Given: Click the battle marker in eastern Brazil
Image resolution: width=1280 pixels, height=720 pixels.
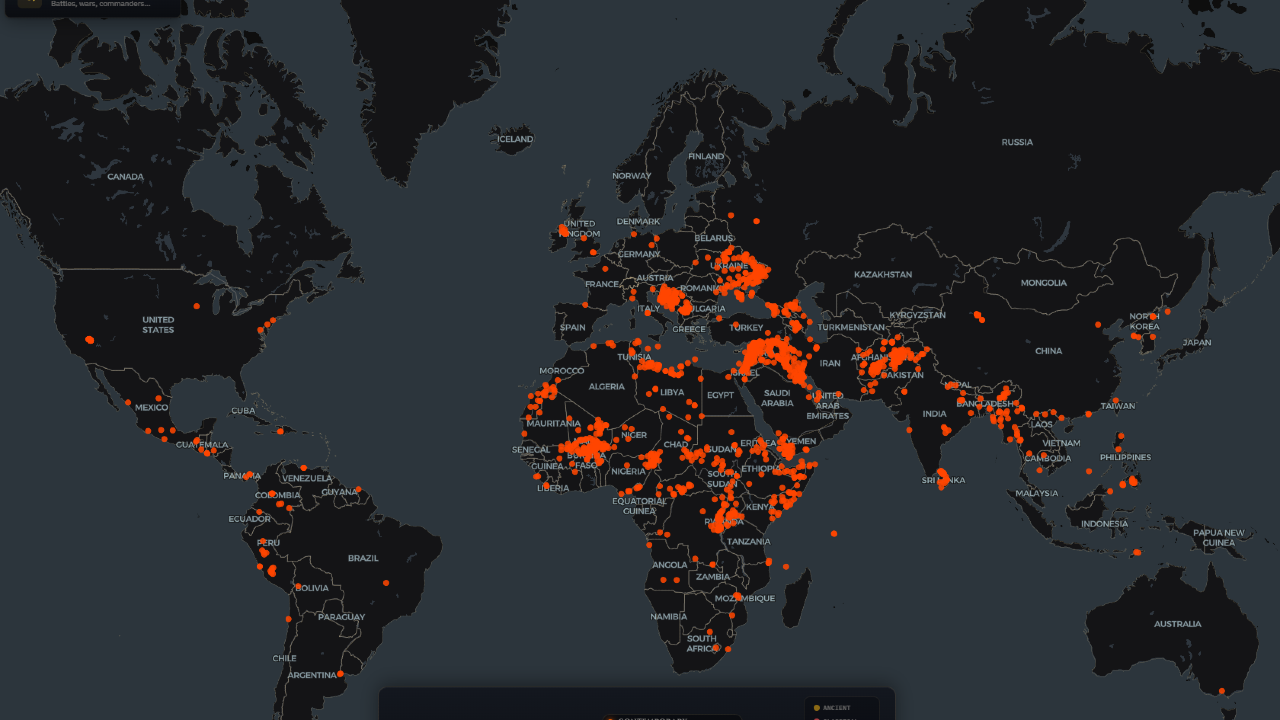Looking at the screenshot, I should tap(385, 583).
